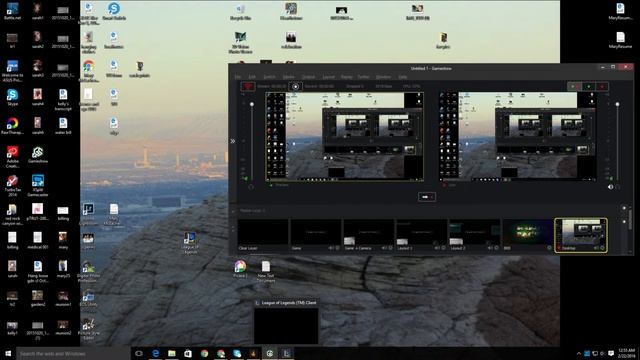
Task: Click the upper round icon beside the shot list
Action: pyautogui.click(x=624, y=208)
